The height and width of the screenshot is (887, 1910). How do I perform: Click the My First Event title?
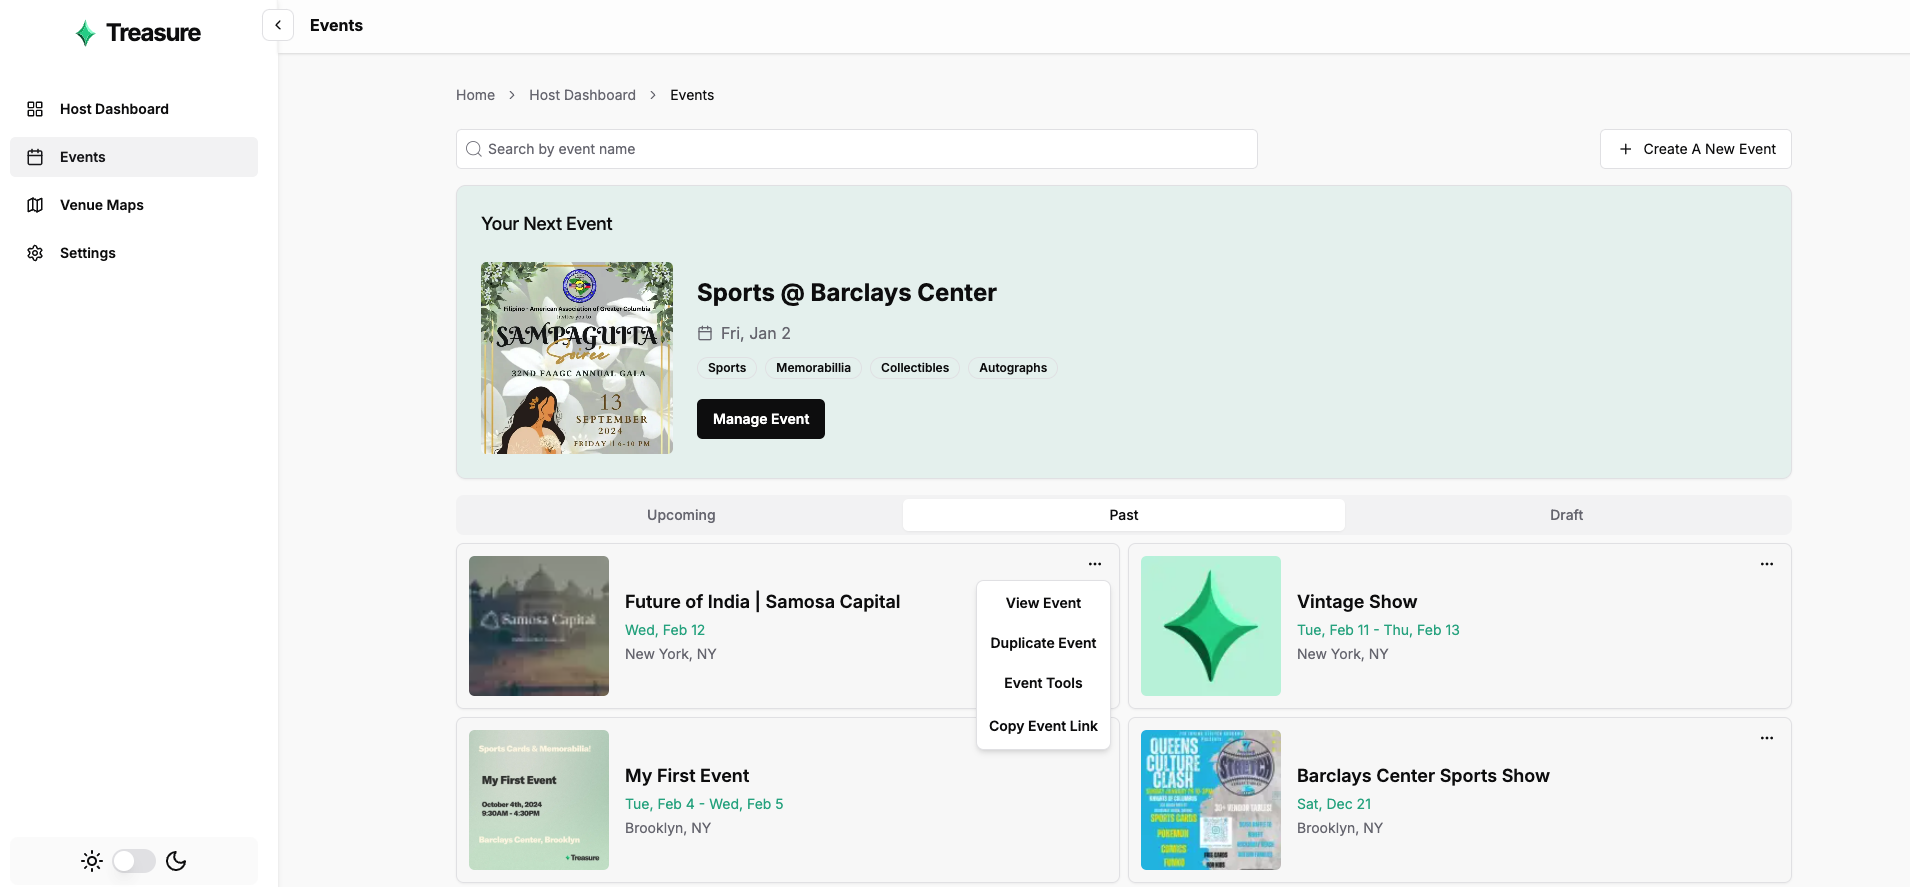[x=687, y=776]
